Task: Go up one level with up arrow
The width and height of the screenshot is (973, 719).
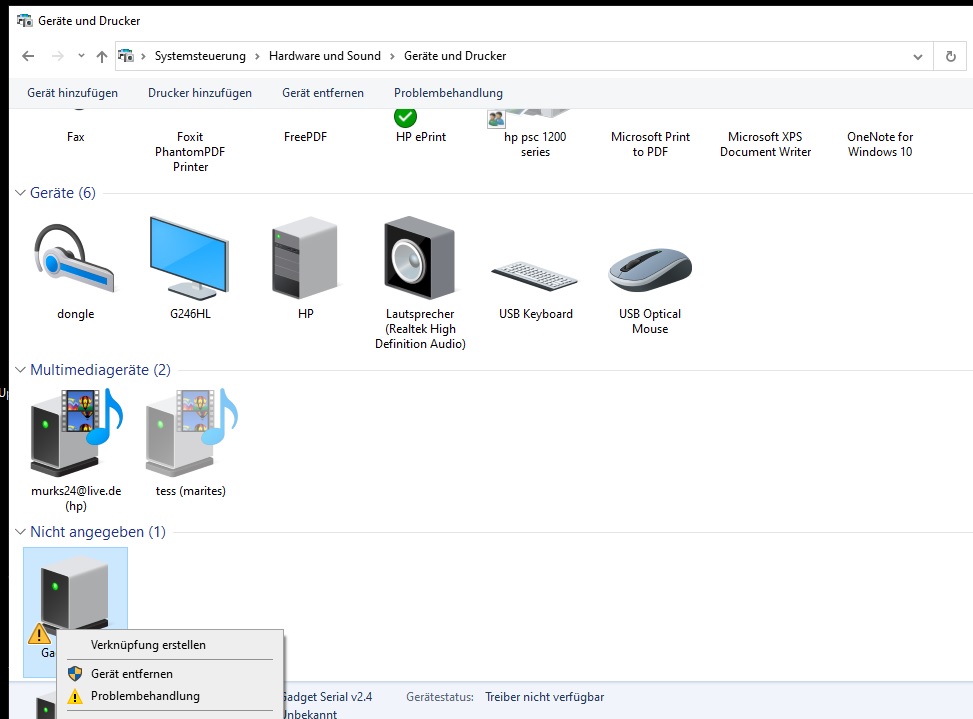Action: pyautogui.click(x=102, y=56)
